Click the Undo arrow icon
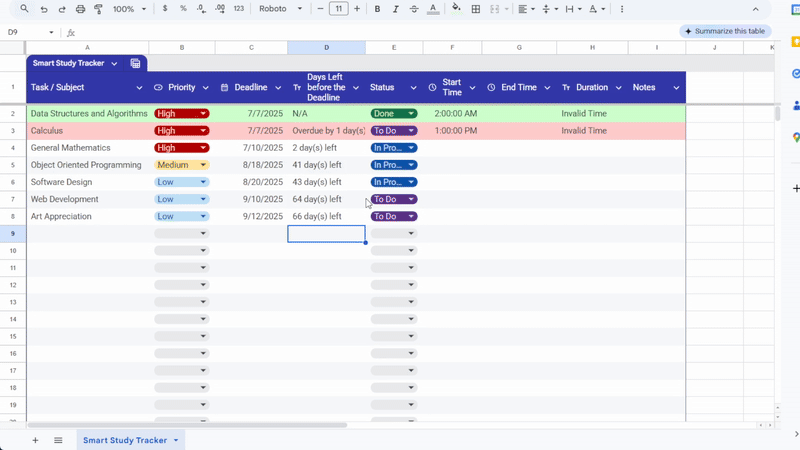The height and width of the screenshot is (450, 800). click(44, 9)
